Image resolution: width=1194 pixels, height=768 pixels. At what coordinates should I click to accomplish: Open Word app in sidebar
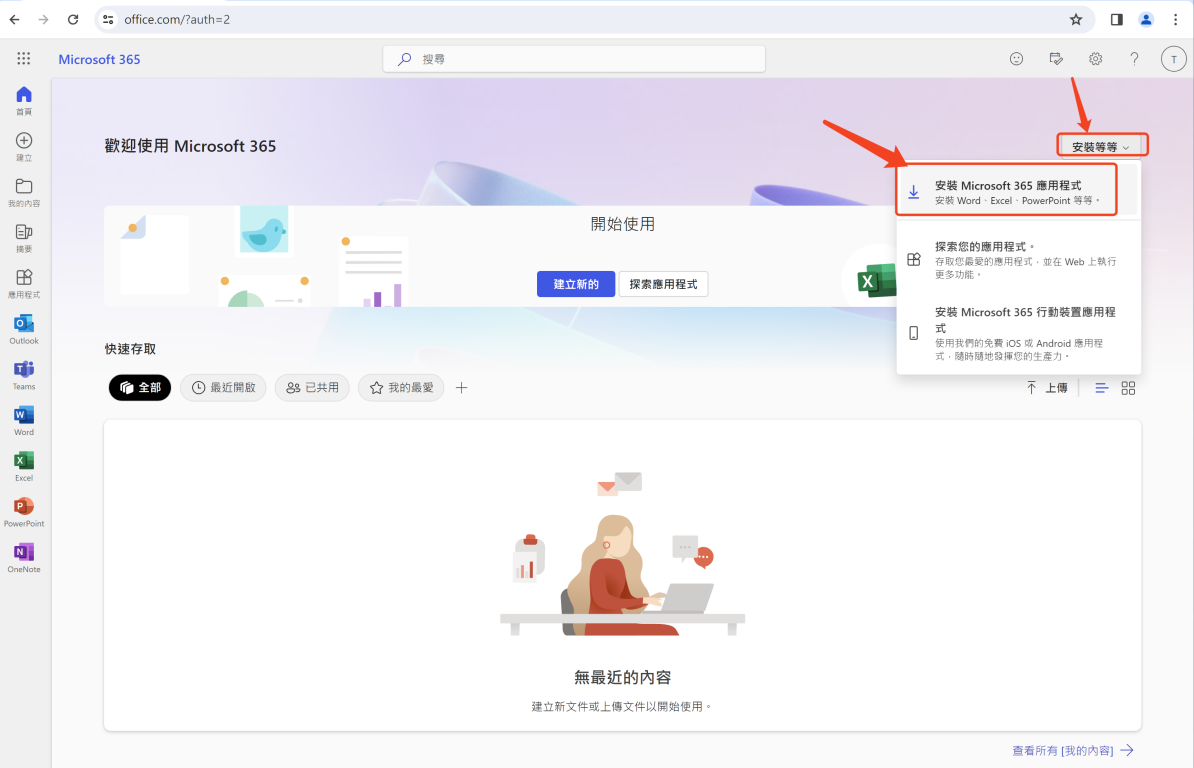24,420
